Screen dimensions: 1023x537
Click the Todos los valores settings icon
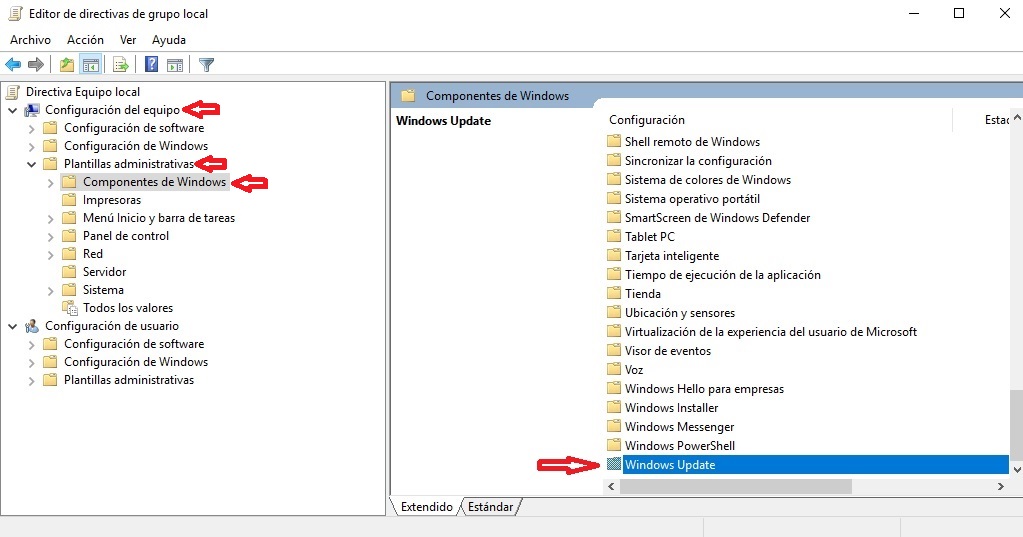(x=69, y=308)
